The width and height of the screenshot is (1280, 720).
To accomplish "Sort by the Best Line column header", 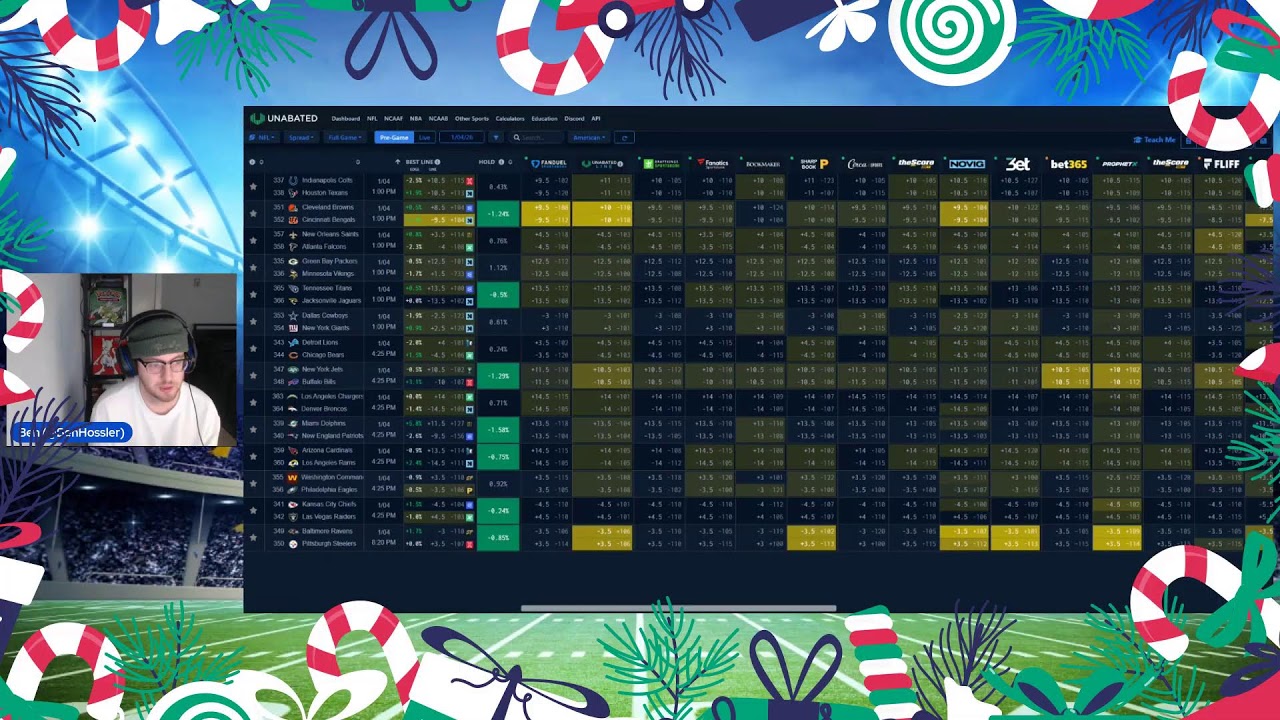I will pyautogui.click(x=419, y=162).
